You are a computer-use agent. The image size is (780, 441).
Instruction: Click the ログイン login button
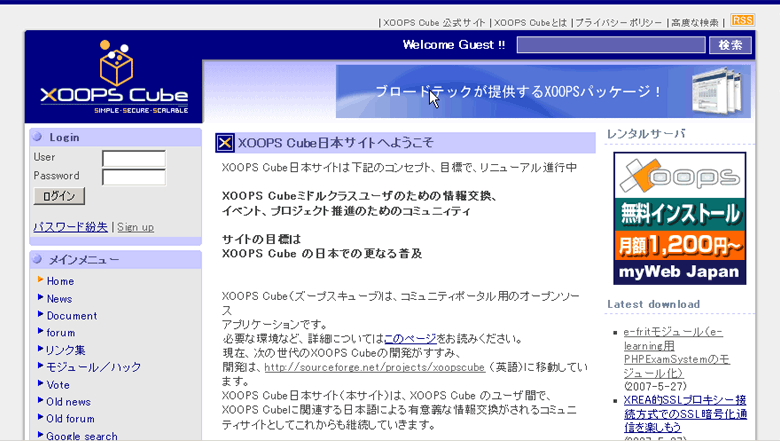(59, 196)
